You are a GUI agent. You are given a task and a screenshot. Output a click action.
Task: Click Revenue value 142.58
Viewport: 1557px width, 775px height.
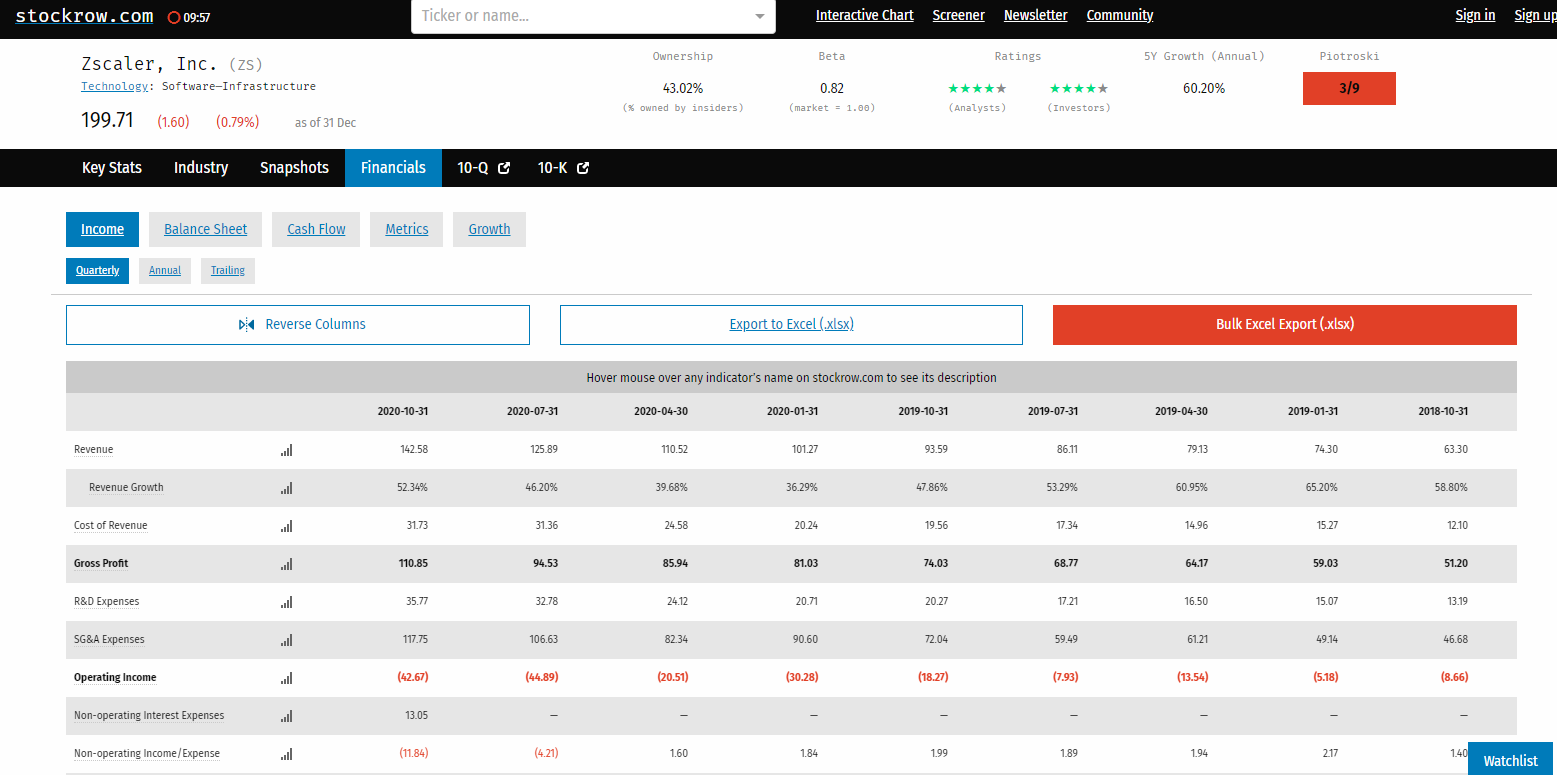click(414, 450)
